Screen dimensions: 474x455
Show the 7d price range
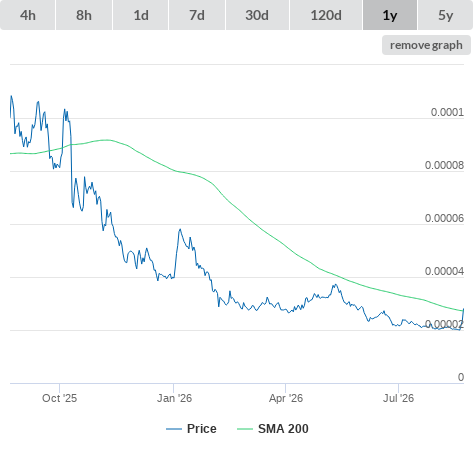[x=197, y=15]
